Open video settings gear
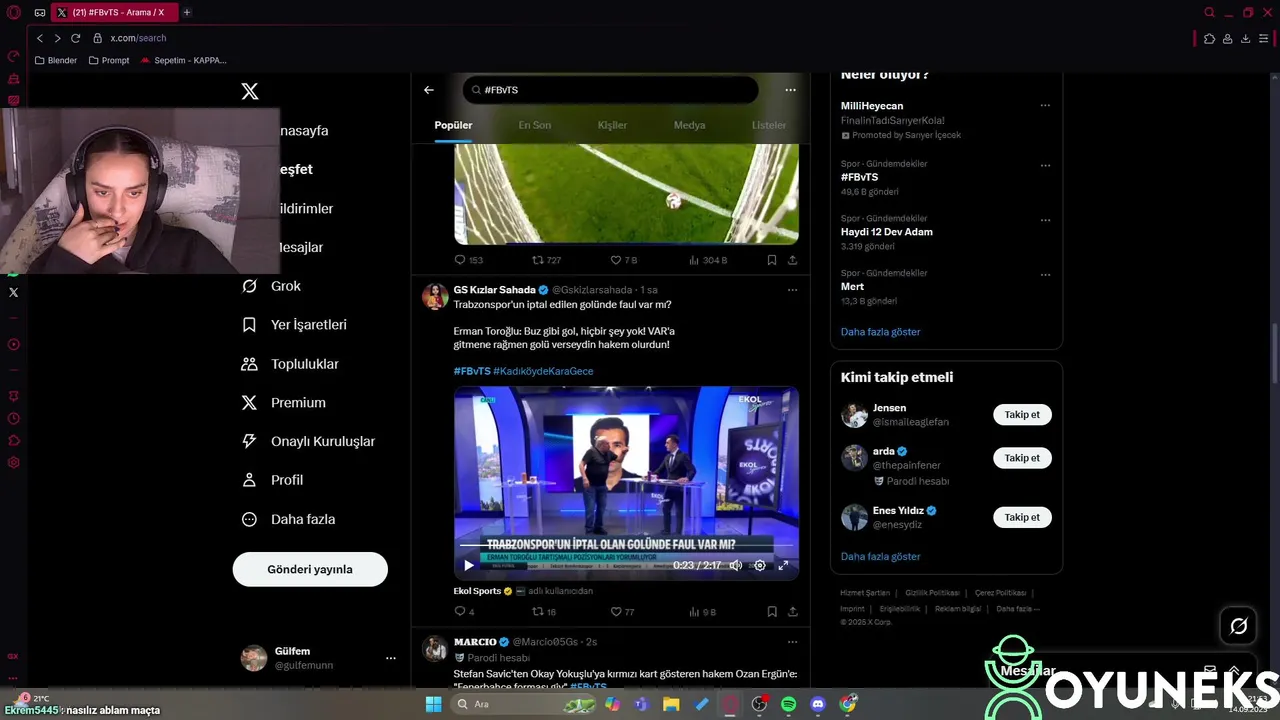The width and height of the screenshot is (1280, 720). tap(760, 565)
